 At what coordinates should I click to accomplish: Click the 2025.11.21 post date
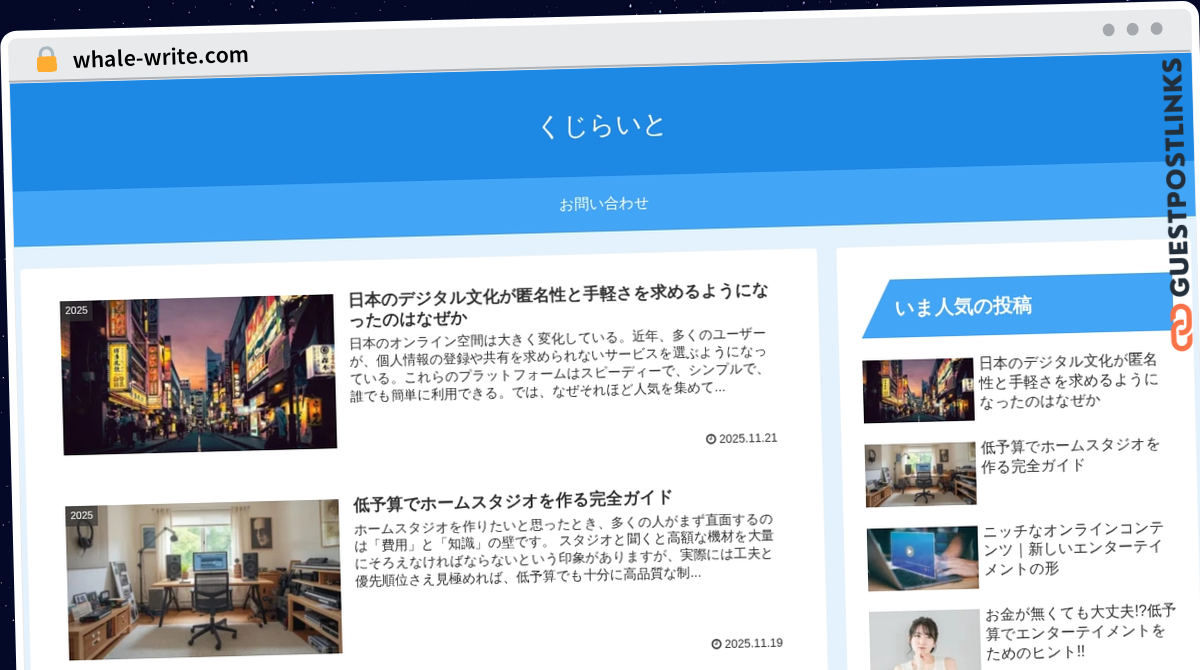coord(748,438)
